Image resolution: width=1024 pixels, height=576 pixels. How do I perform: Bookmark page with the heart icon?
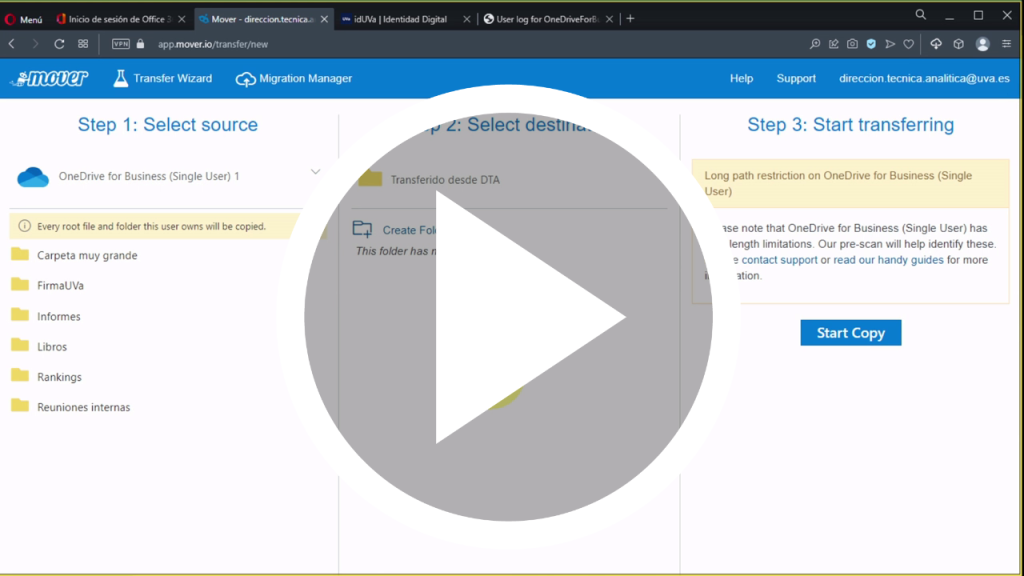(908, 44)
